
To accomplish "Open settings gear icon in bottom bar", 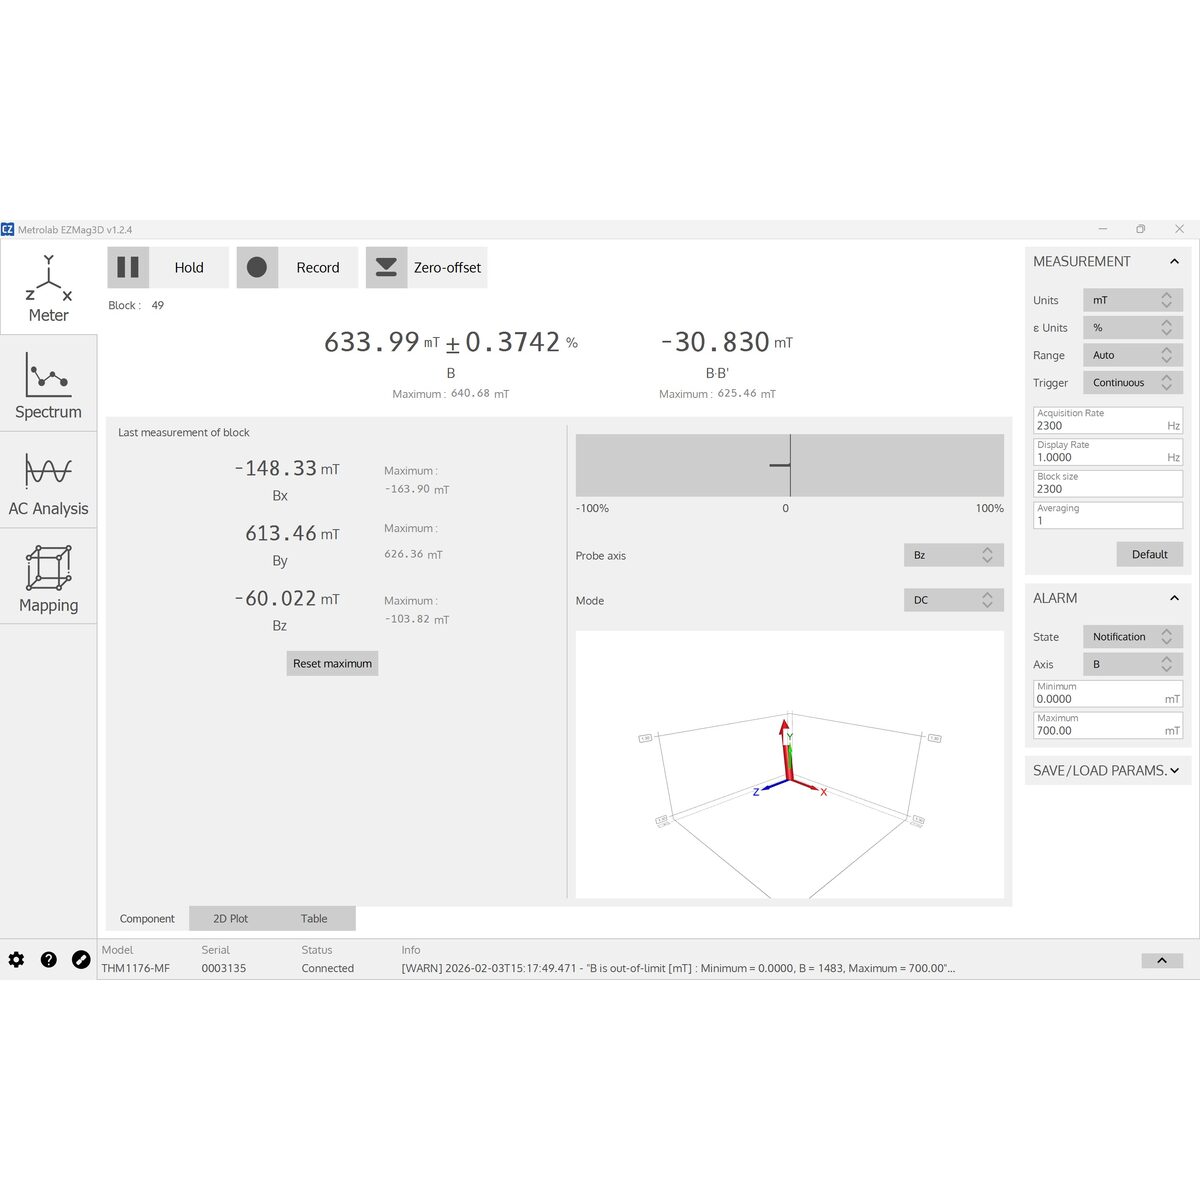I will 16,959.
